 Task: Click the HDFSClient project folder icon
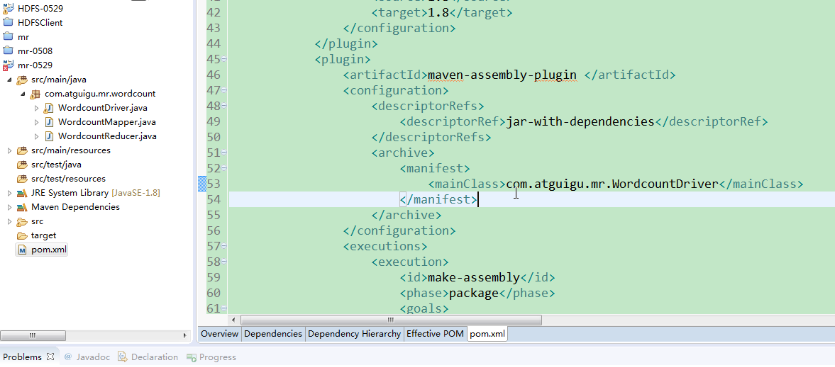(8, 22)
